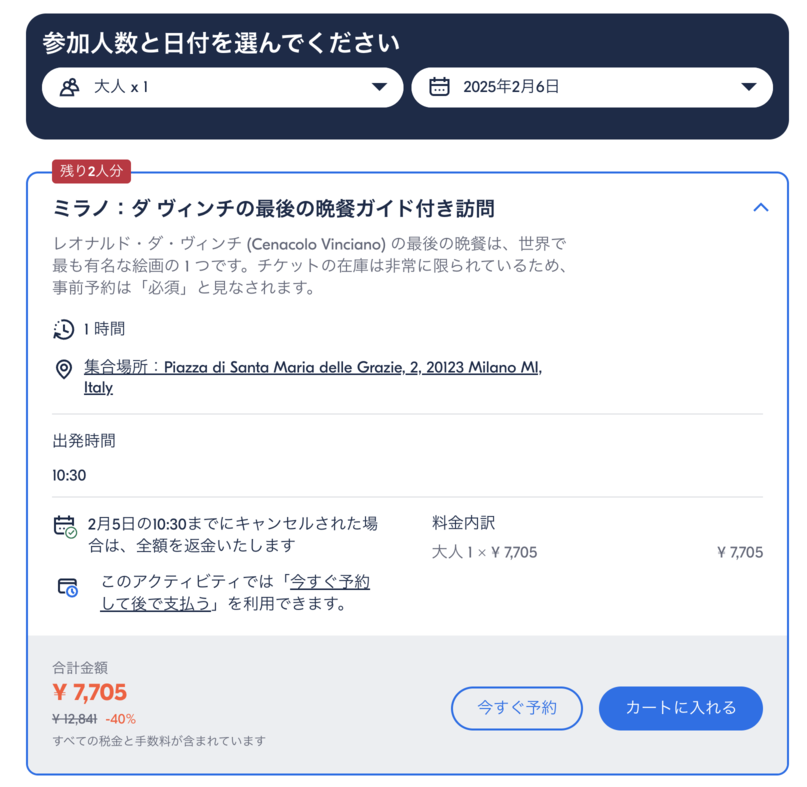Click the reserve-now-pay-later card icon
This screenshot has height=787, width=807.
(x=67, y=587)
